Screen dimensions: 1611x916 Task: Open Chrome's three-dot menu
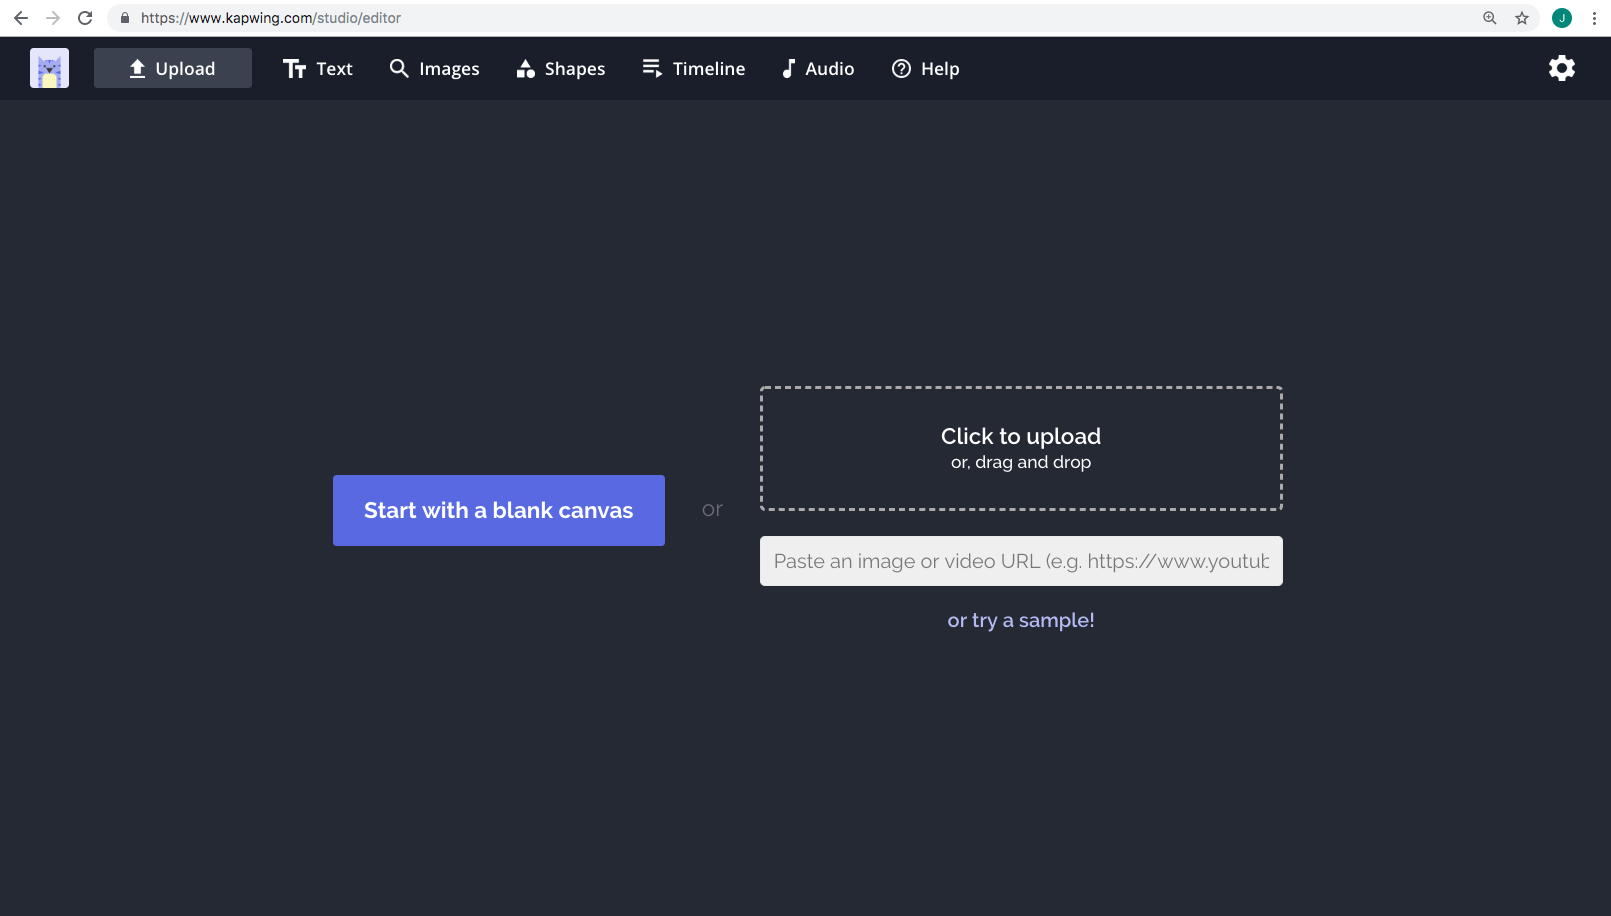(x=1594, y=18)
